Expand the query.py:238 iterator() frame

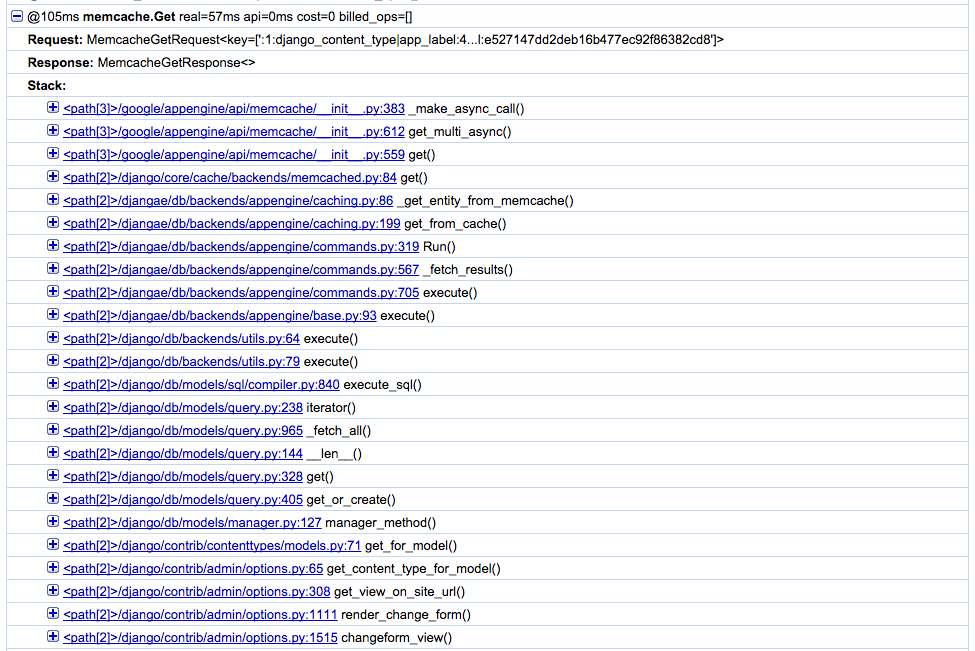(53, 407)
